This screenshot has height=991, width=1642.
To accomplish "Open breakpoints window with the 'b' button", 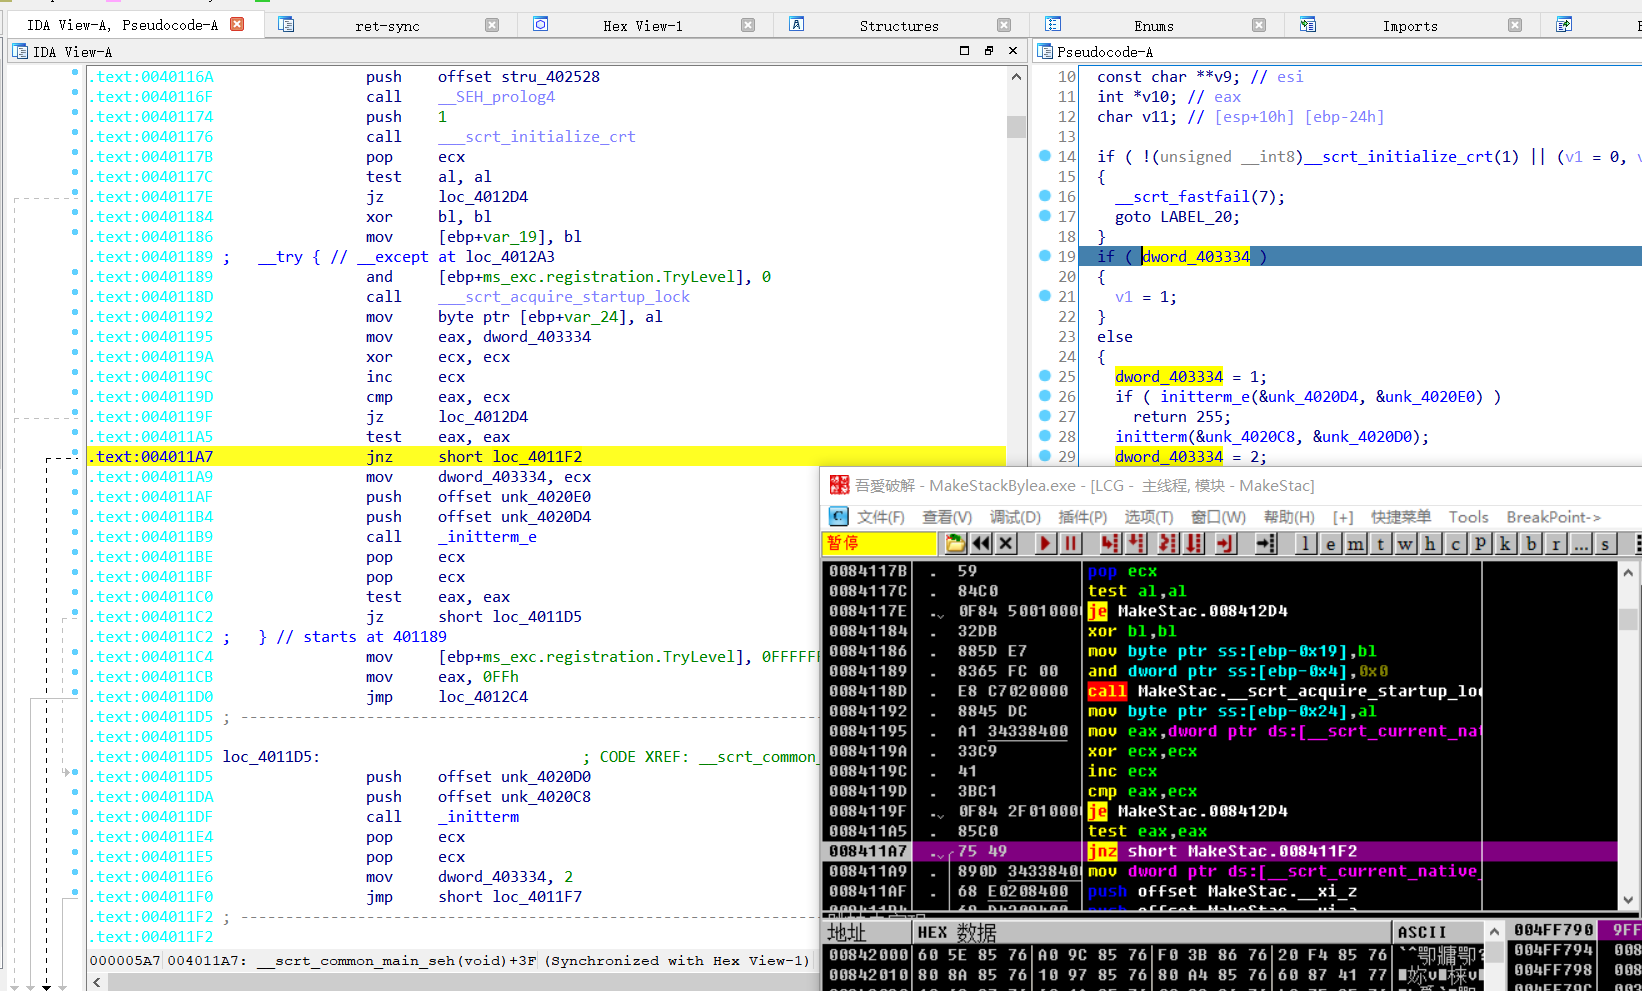I will pos(1530,543).
